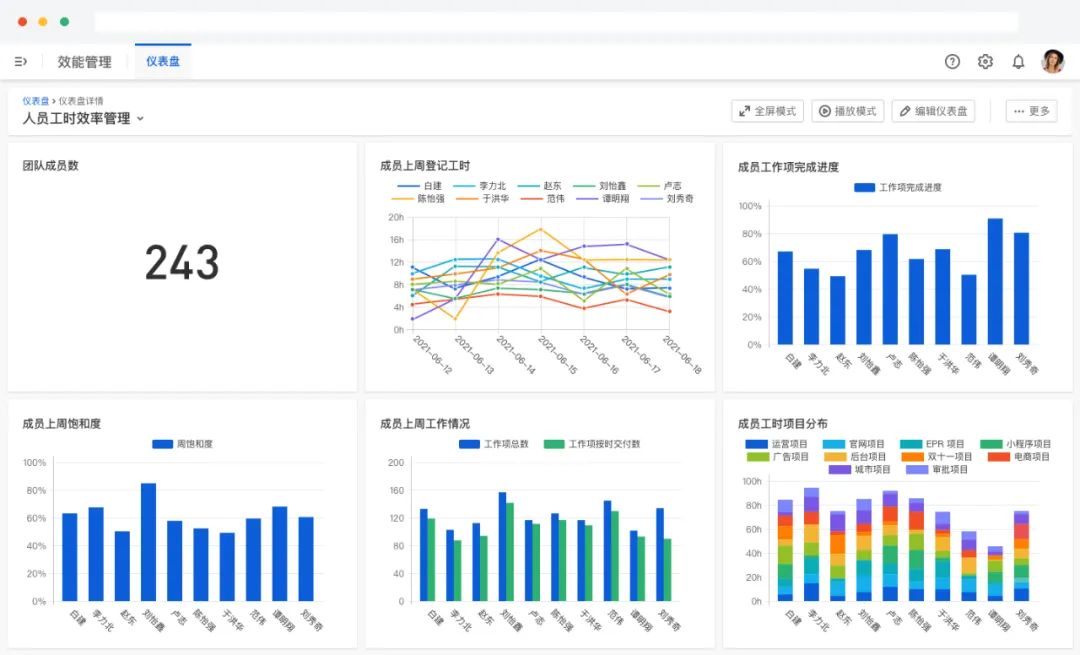Screen dimensions: 1080x655
Task: Click the 仪表盘 breadcrumb link
Action: coord(36,101)
